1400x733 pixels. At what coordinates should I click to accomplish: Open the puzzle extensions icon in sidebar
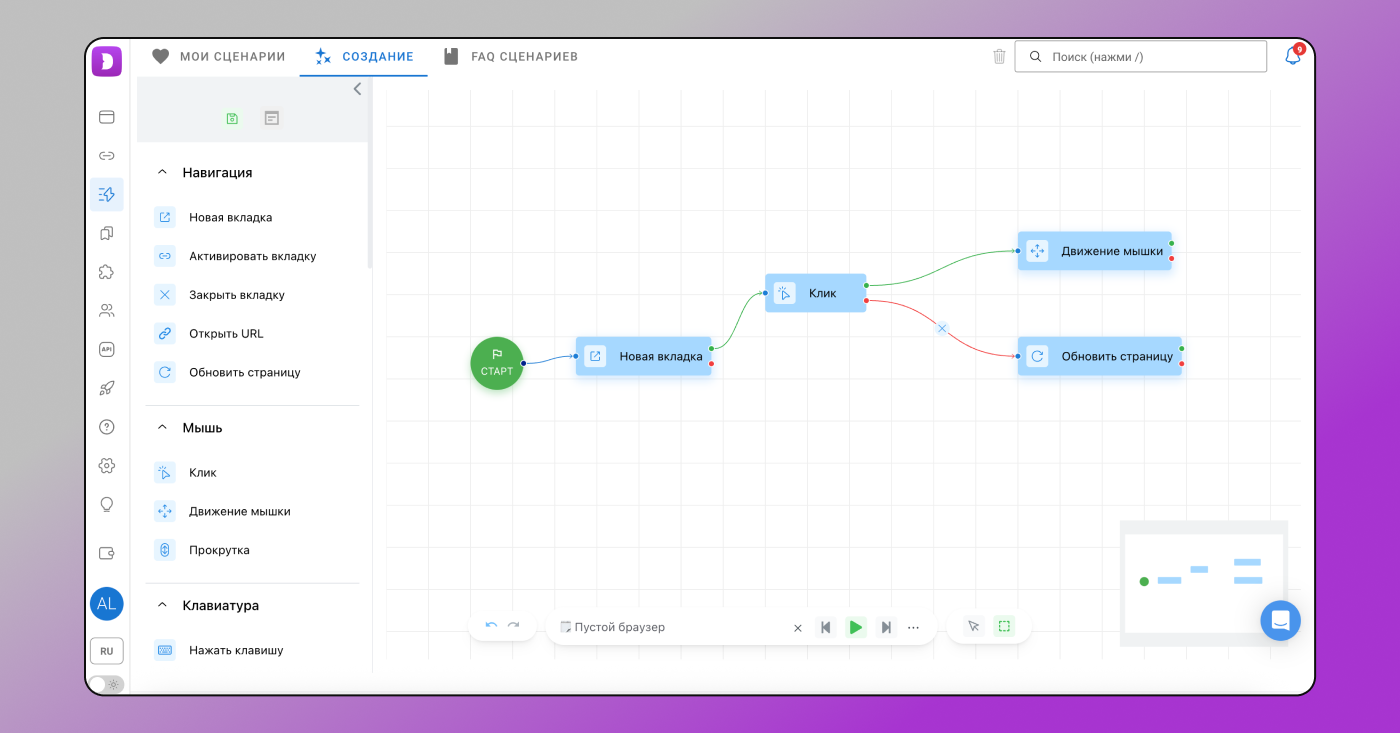[x=107, y=272]
